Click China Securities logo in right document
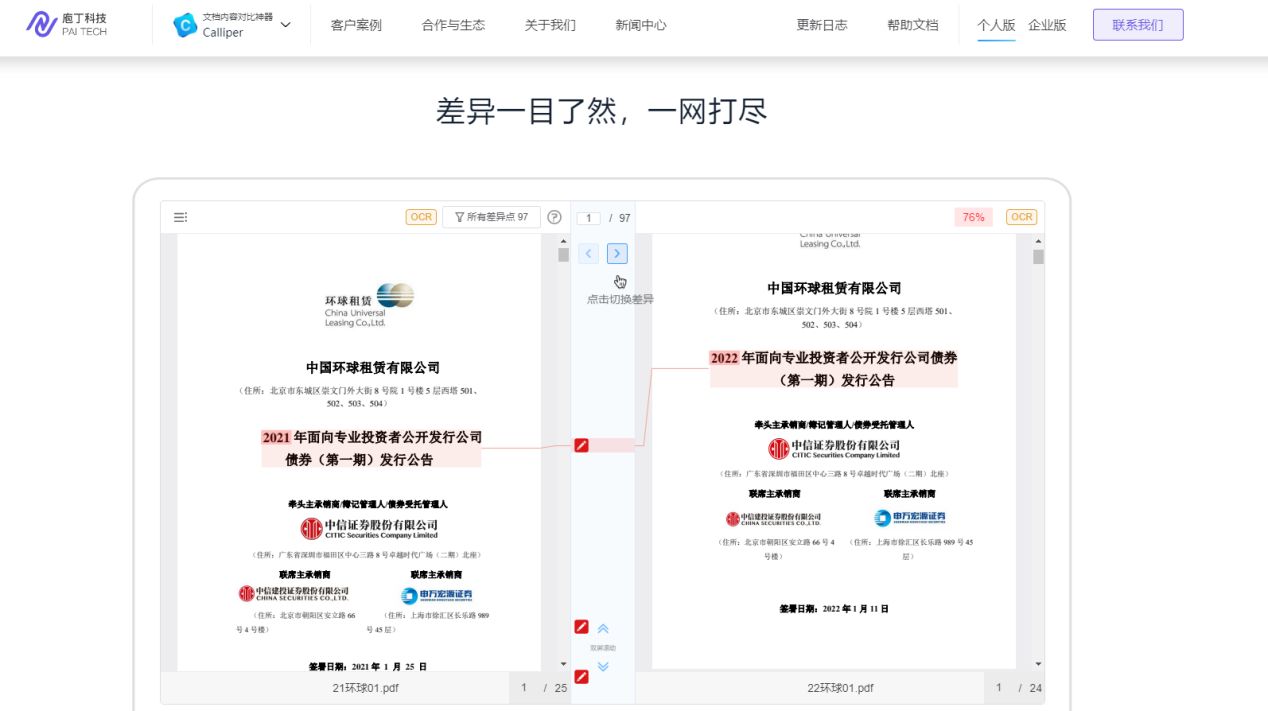This screenshot has height=711, width=1268. pos(773,518)
